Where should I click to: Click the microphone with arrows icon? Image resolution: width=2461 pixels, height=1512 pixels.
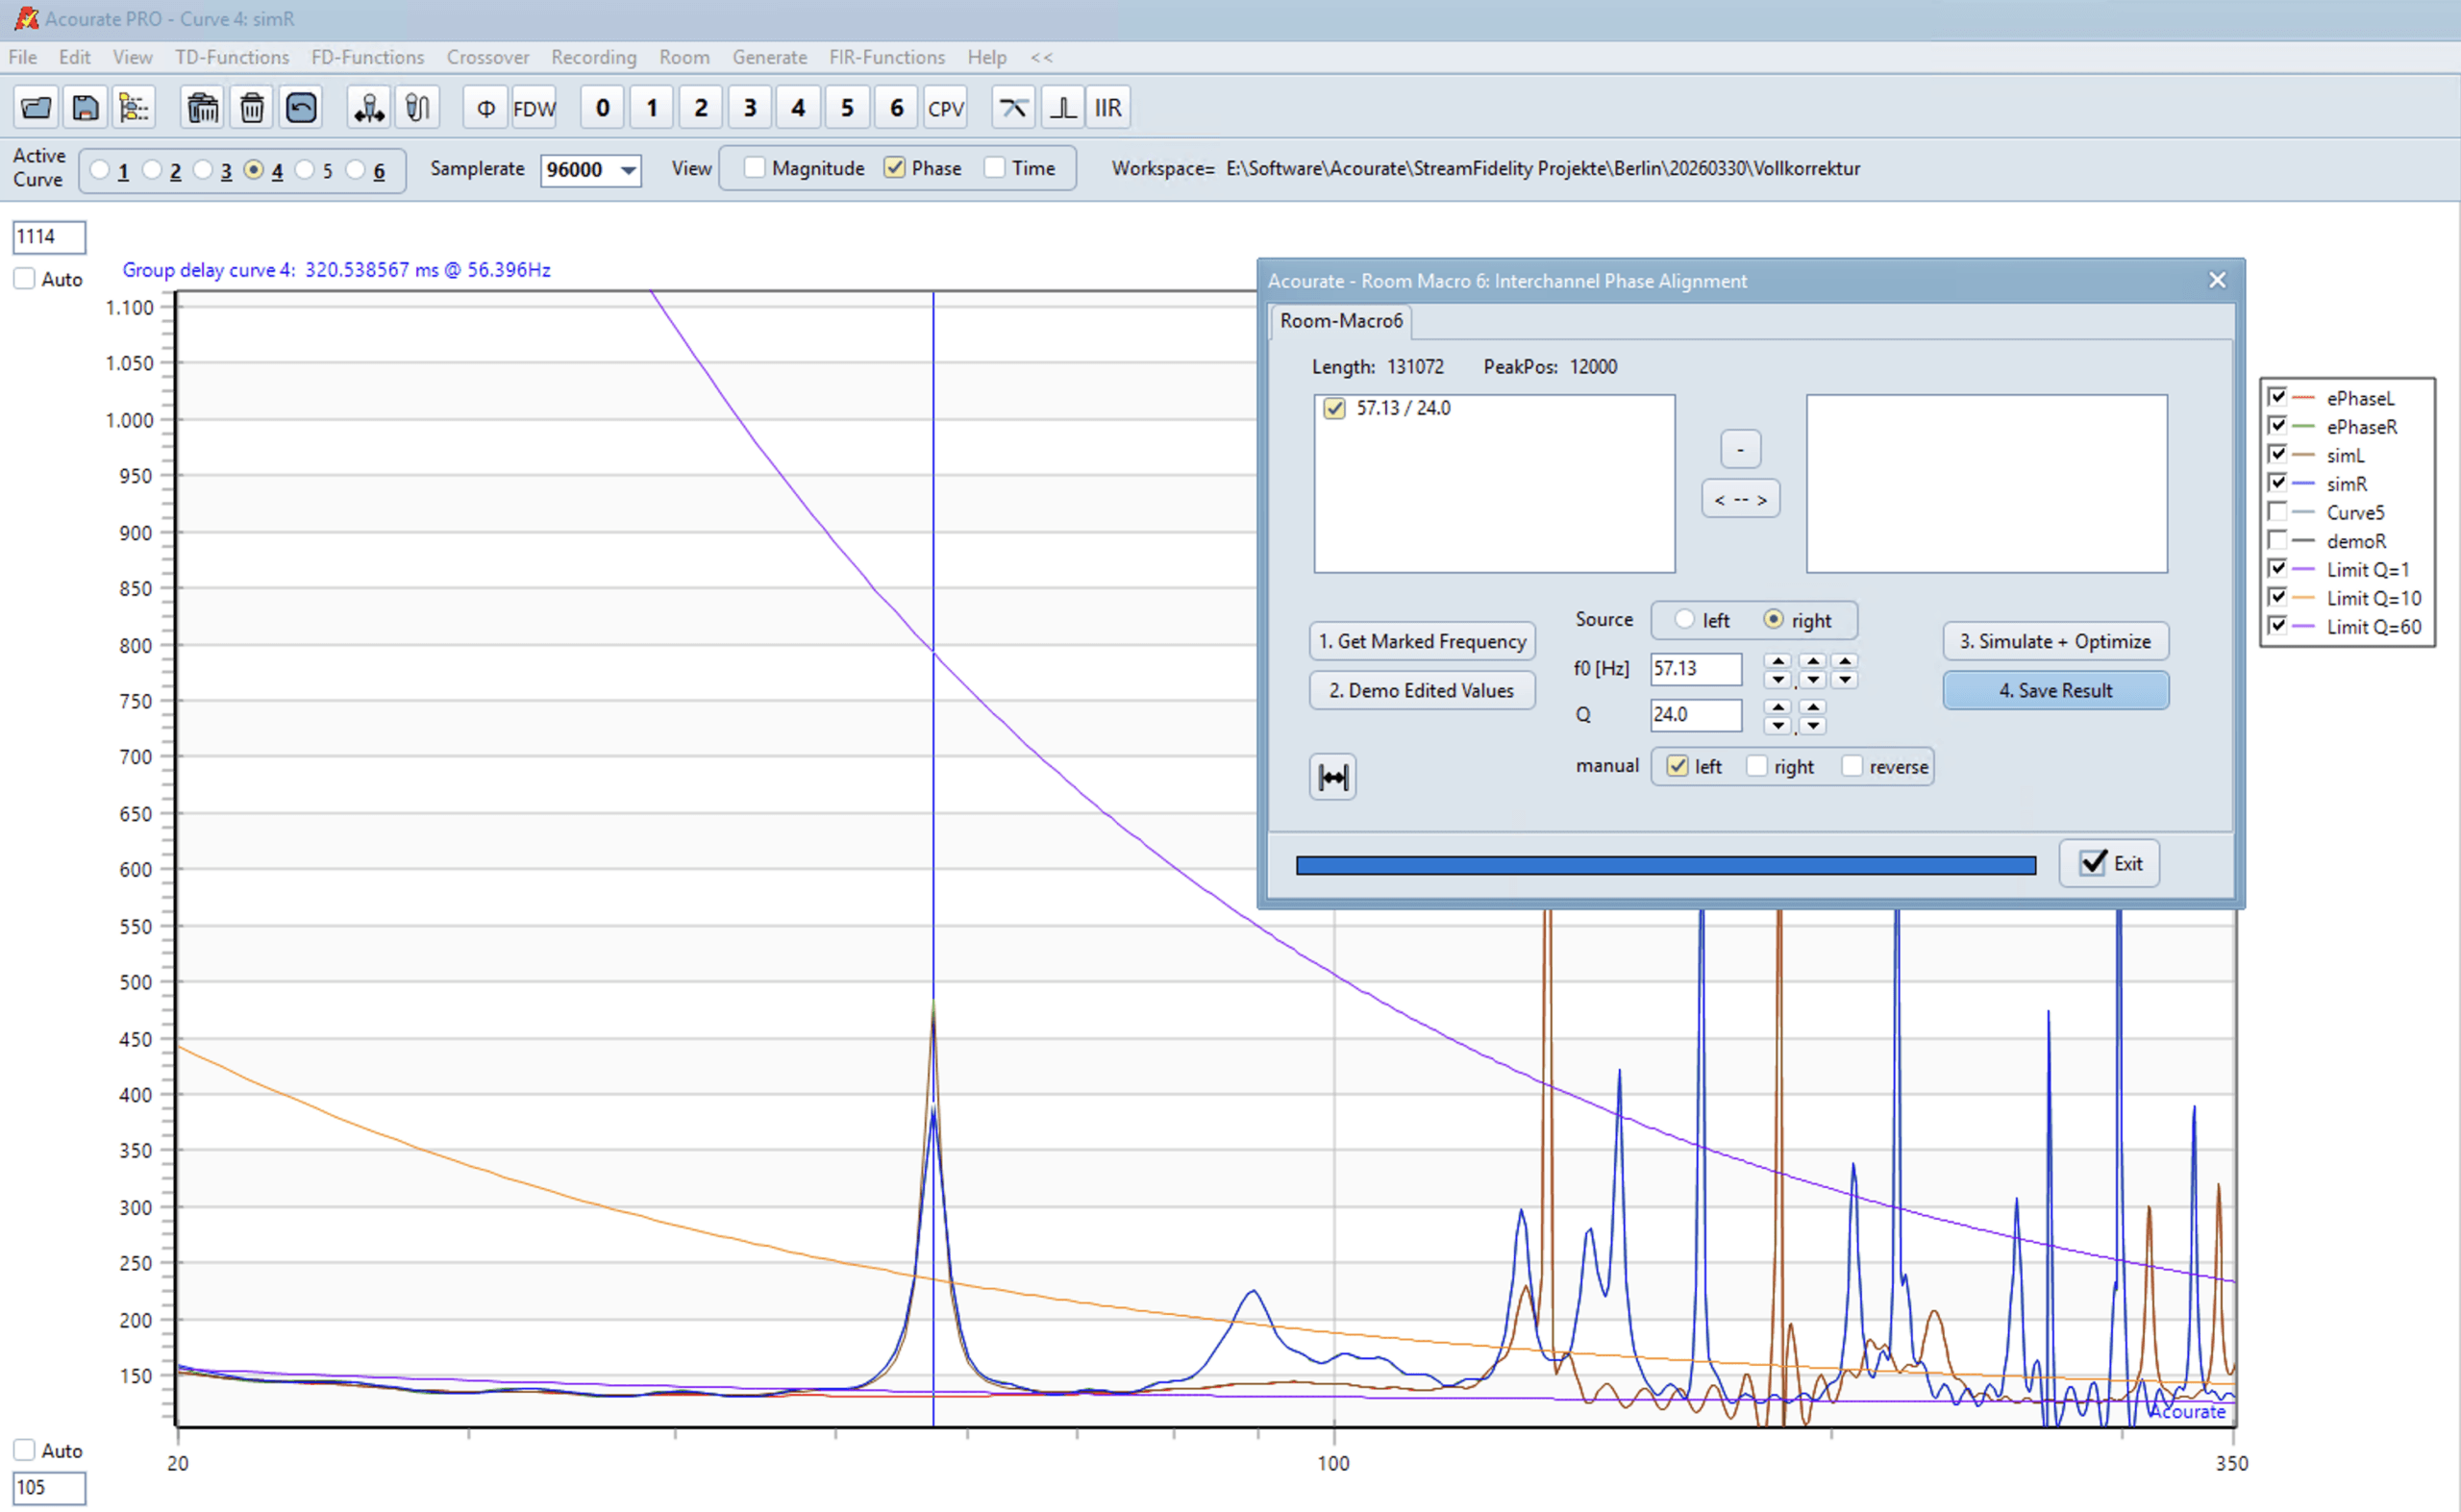point(369,108)
